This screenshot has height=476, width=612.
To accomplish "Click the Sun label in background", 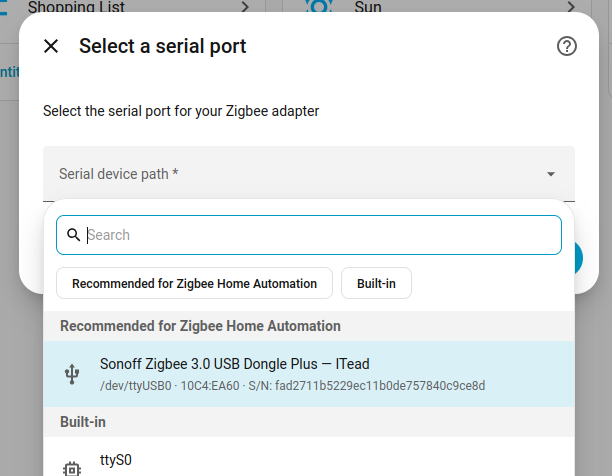I will click(x=368, y=7).
